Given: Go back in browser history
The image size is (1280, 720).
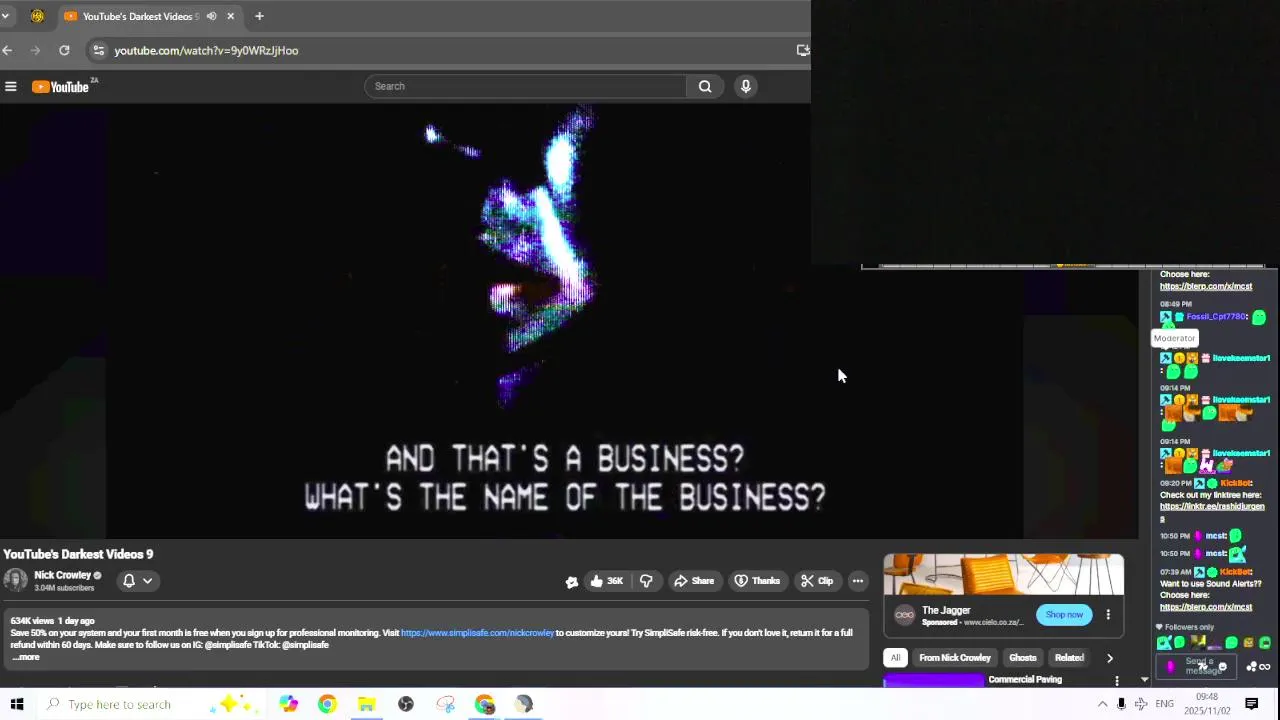Looking at the screenshot, I should pyautogui.click(x=8, y=50).
